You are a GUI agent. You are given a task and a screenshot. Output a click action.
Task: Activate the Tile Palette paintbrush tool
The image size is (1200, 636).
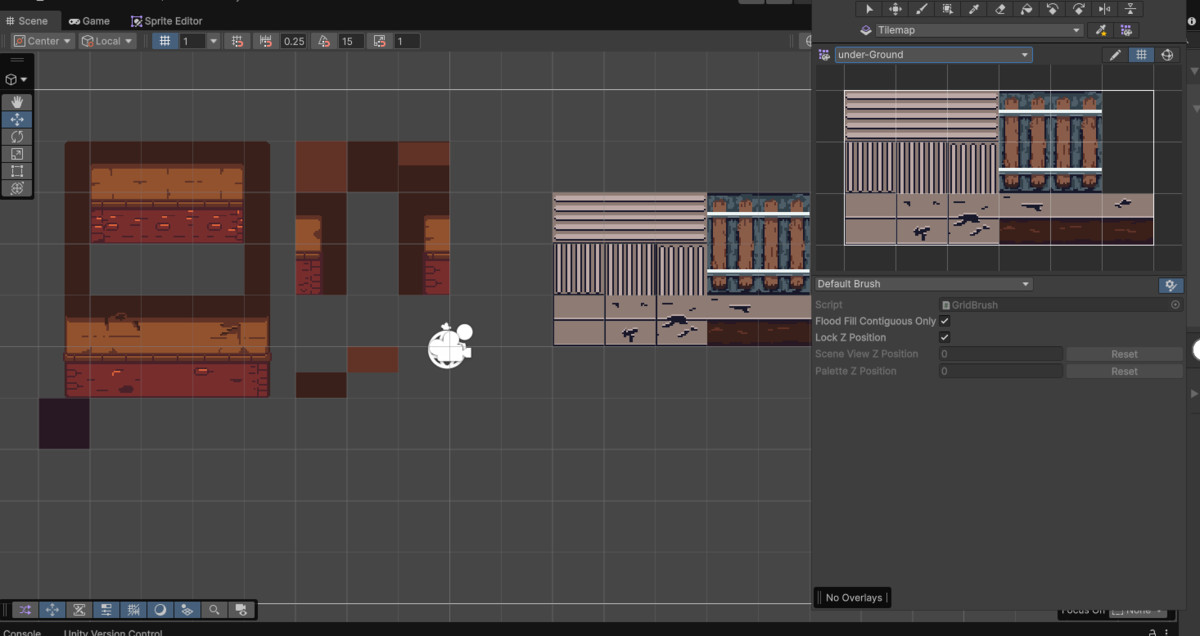point(921,9)
